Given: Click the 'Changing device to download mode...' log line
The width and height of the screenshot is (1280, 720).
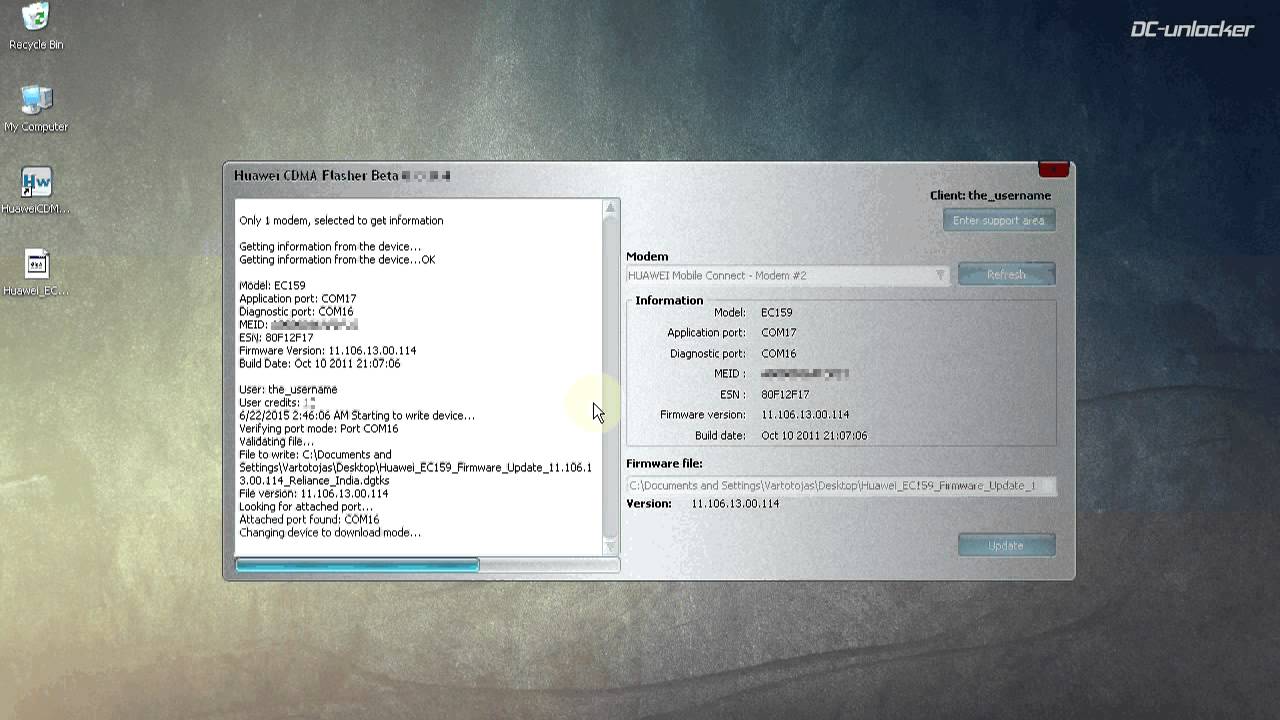Looking at the screenshot, I should point(330,533).
